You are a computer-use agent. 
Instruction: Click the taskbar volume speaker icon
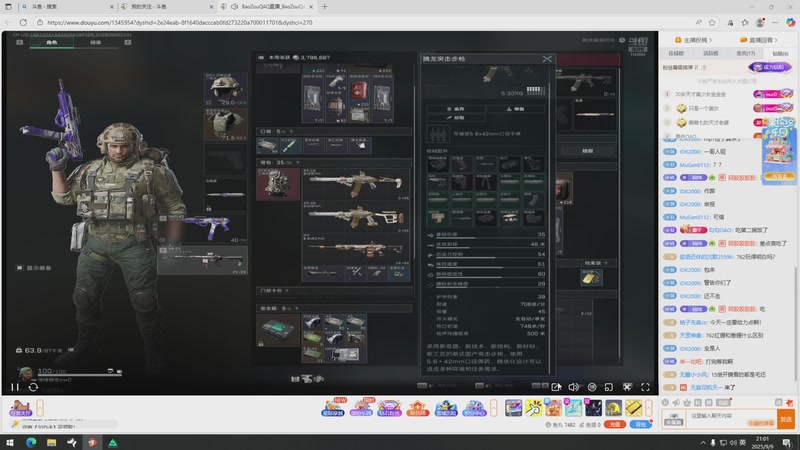coord(733,442)
